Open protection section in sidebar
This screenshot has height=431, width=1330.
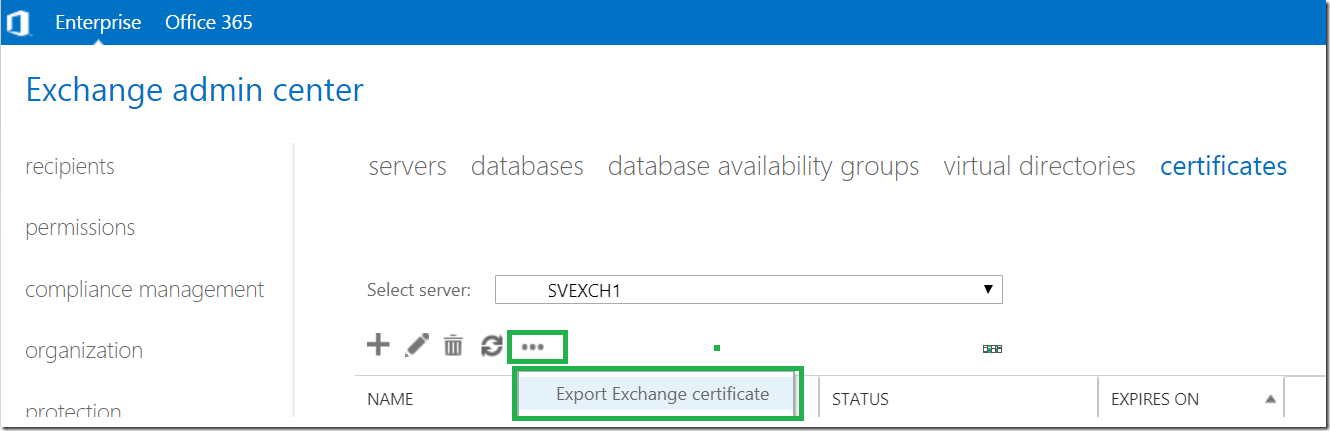[73, 410]
